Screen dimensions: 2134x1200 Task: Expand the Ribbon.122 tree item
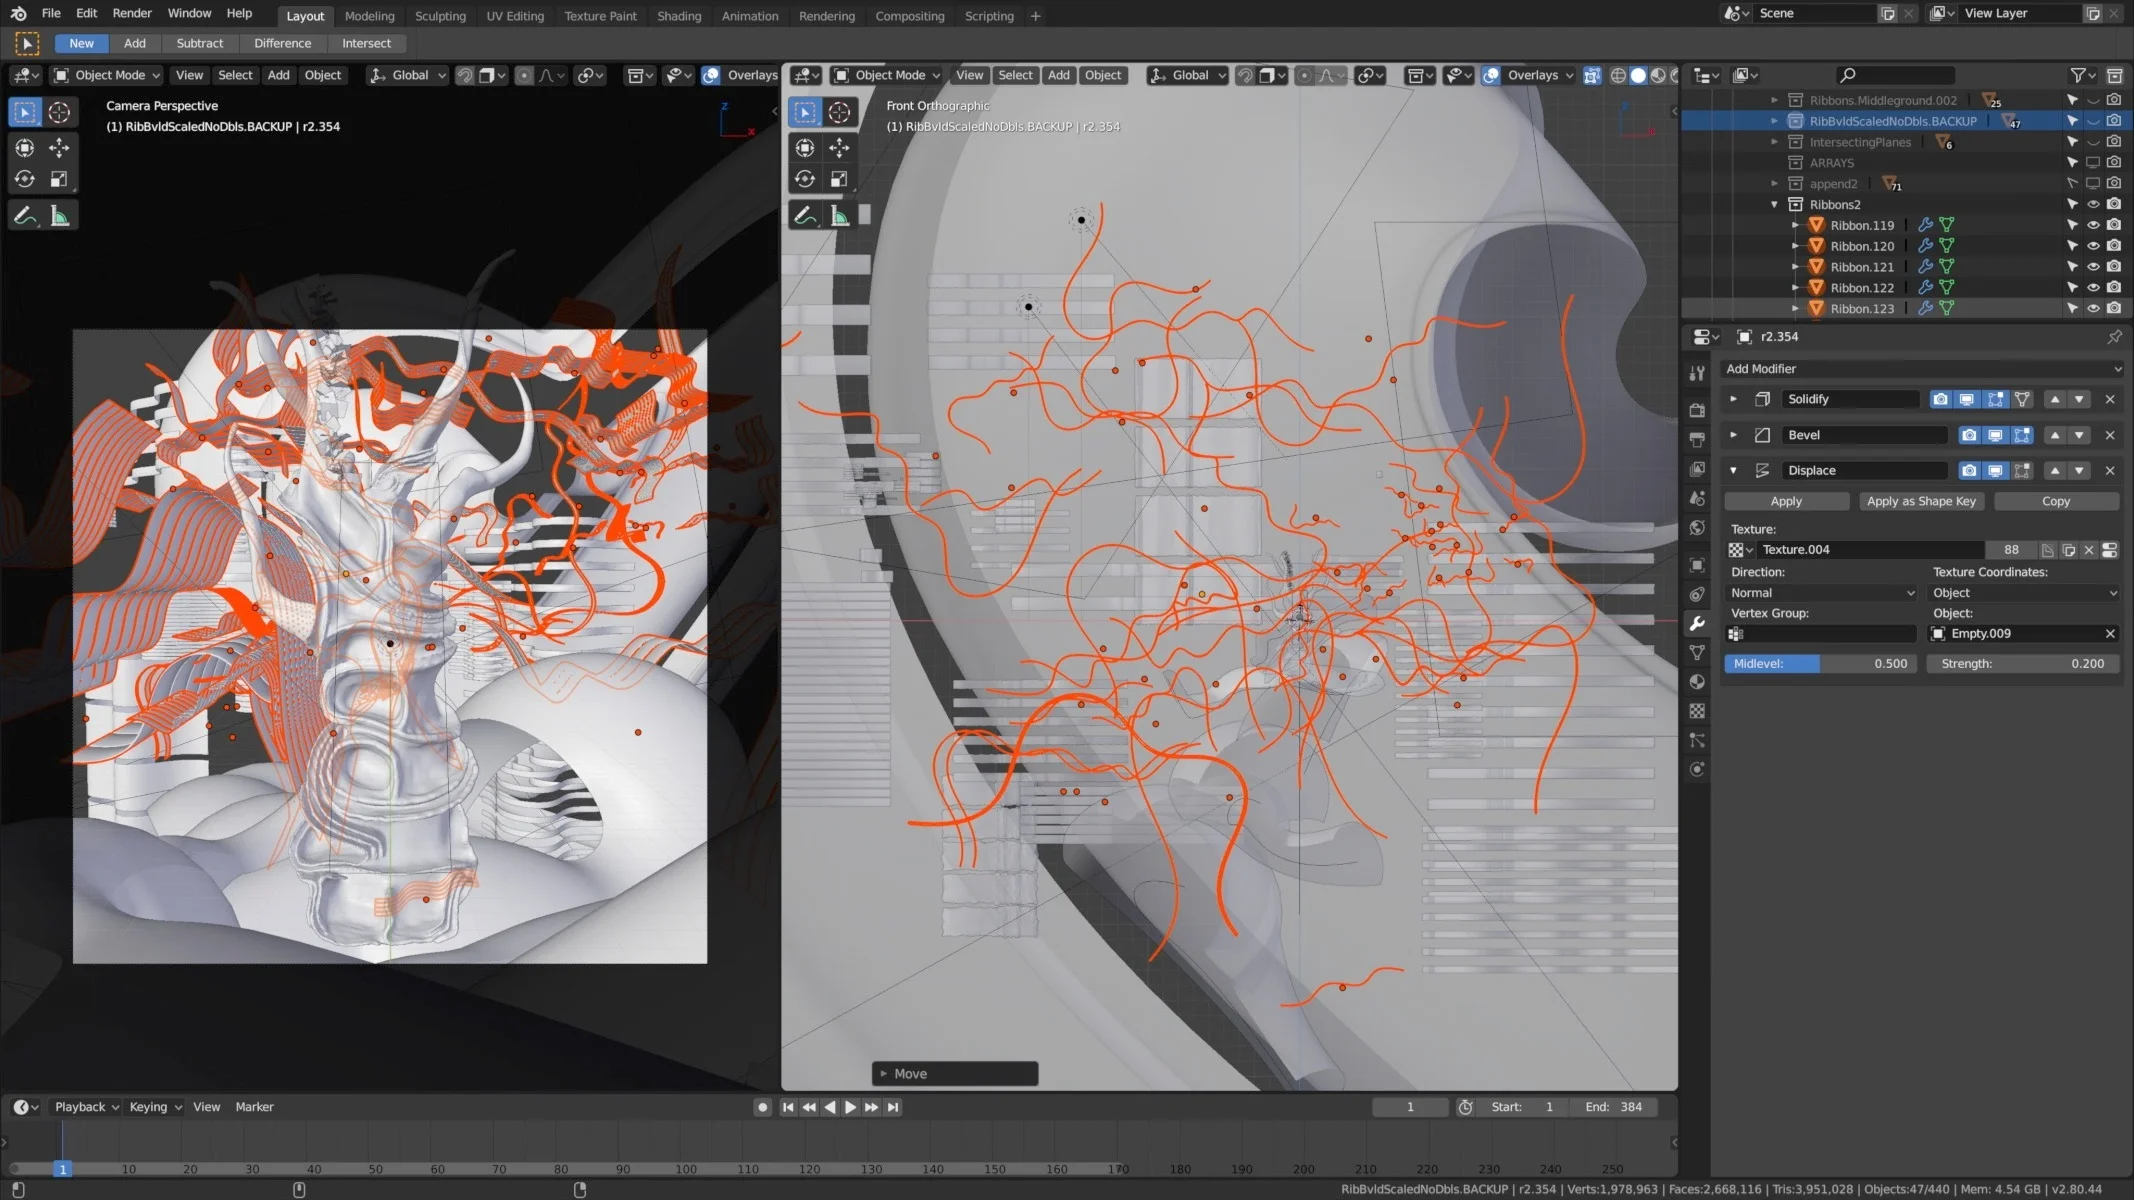coord(1795,288)
